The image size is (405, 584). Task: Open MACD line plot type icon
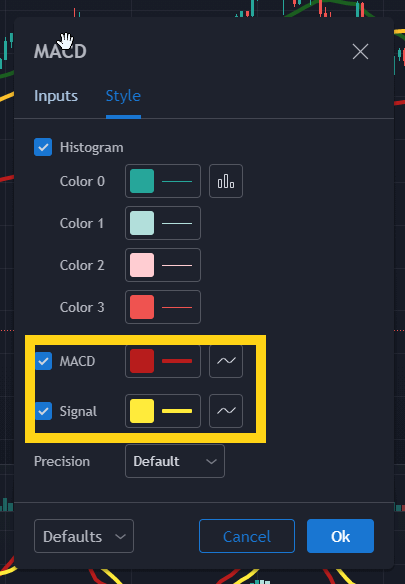coord(226,361)
